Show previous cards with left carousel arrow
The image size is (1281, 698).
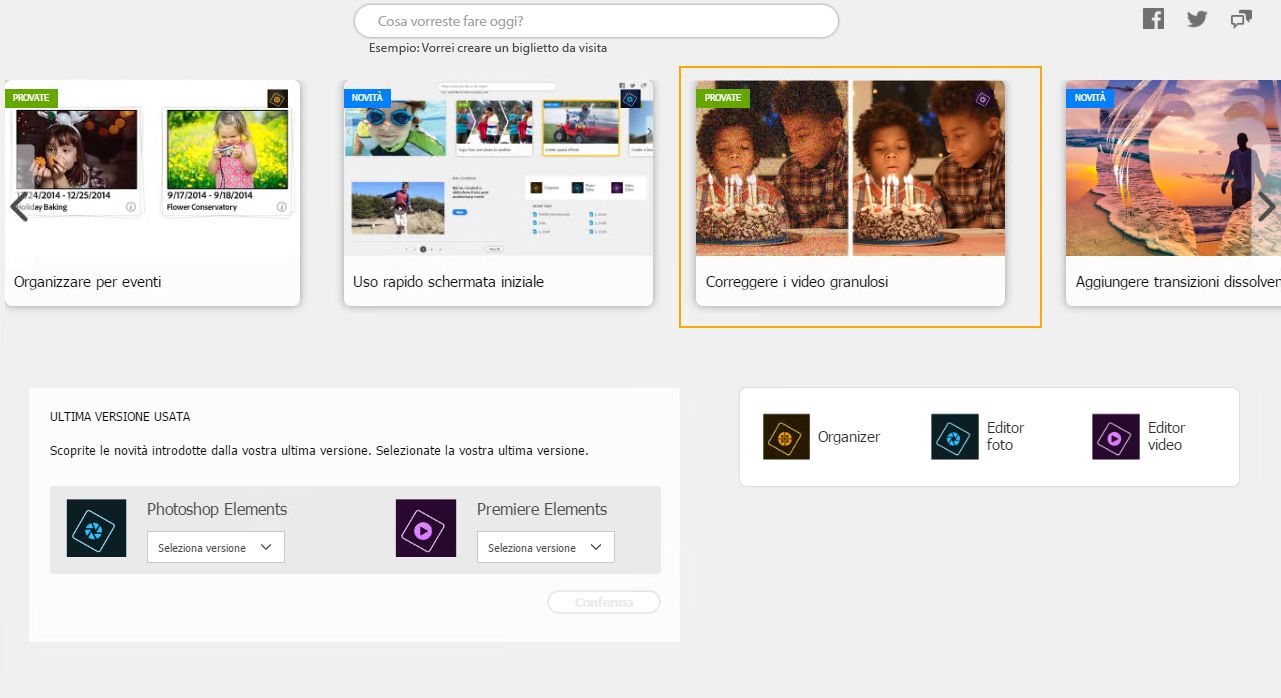17,207
